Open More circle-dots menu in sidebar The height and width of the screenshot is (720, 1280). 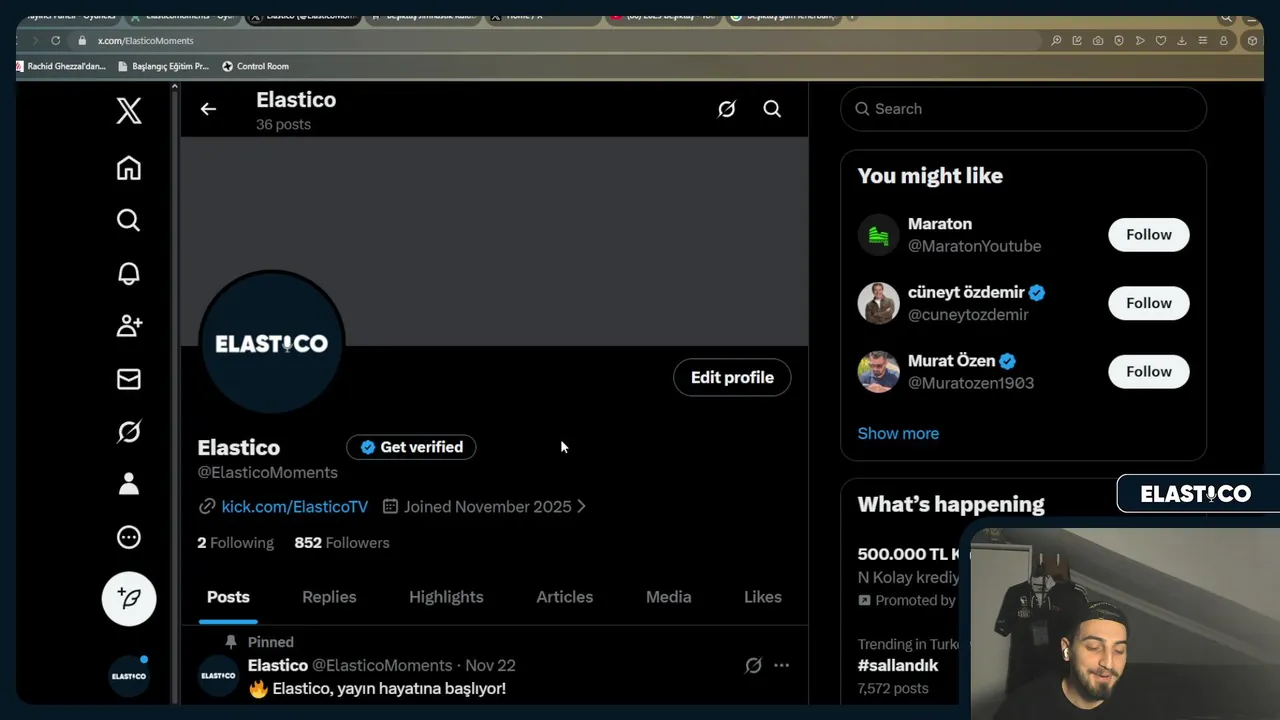click(129, 537)
